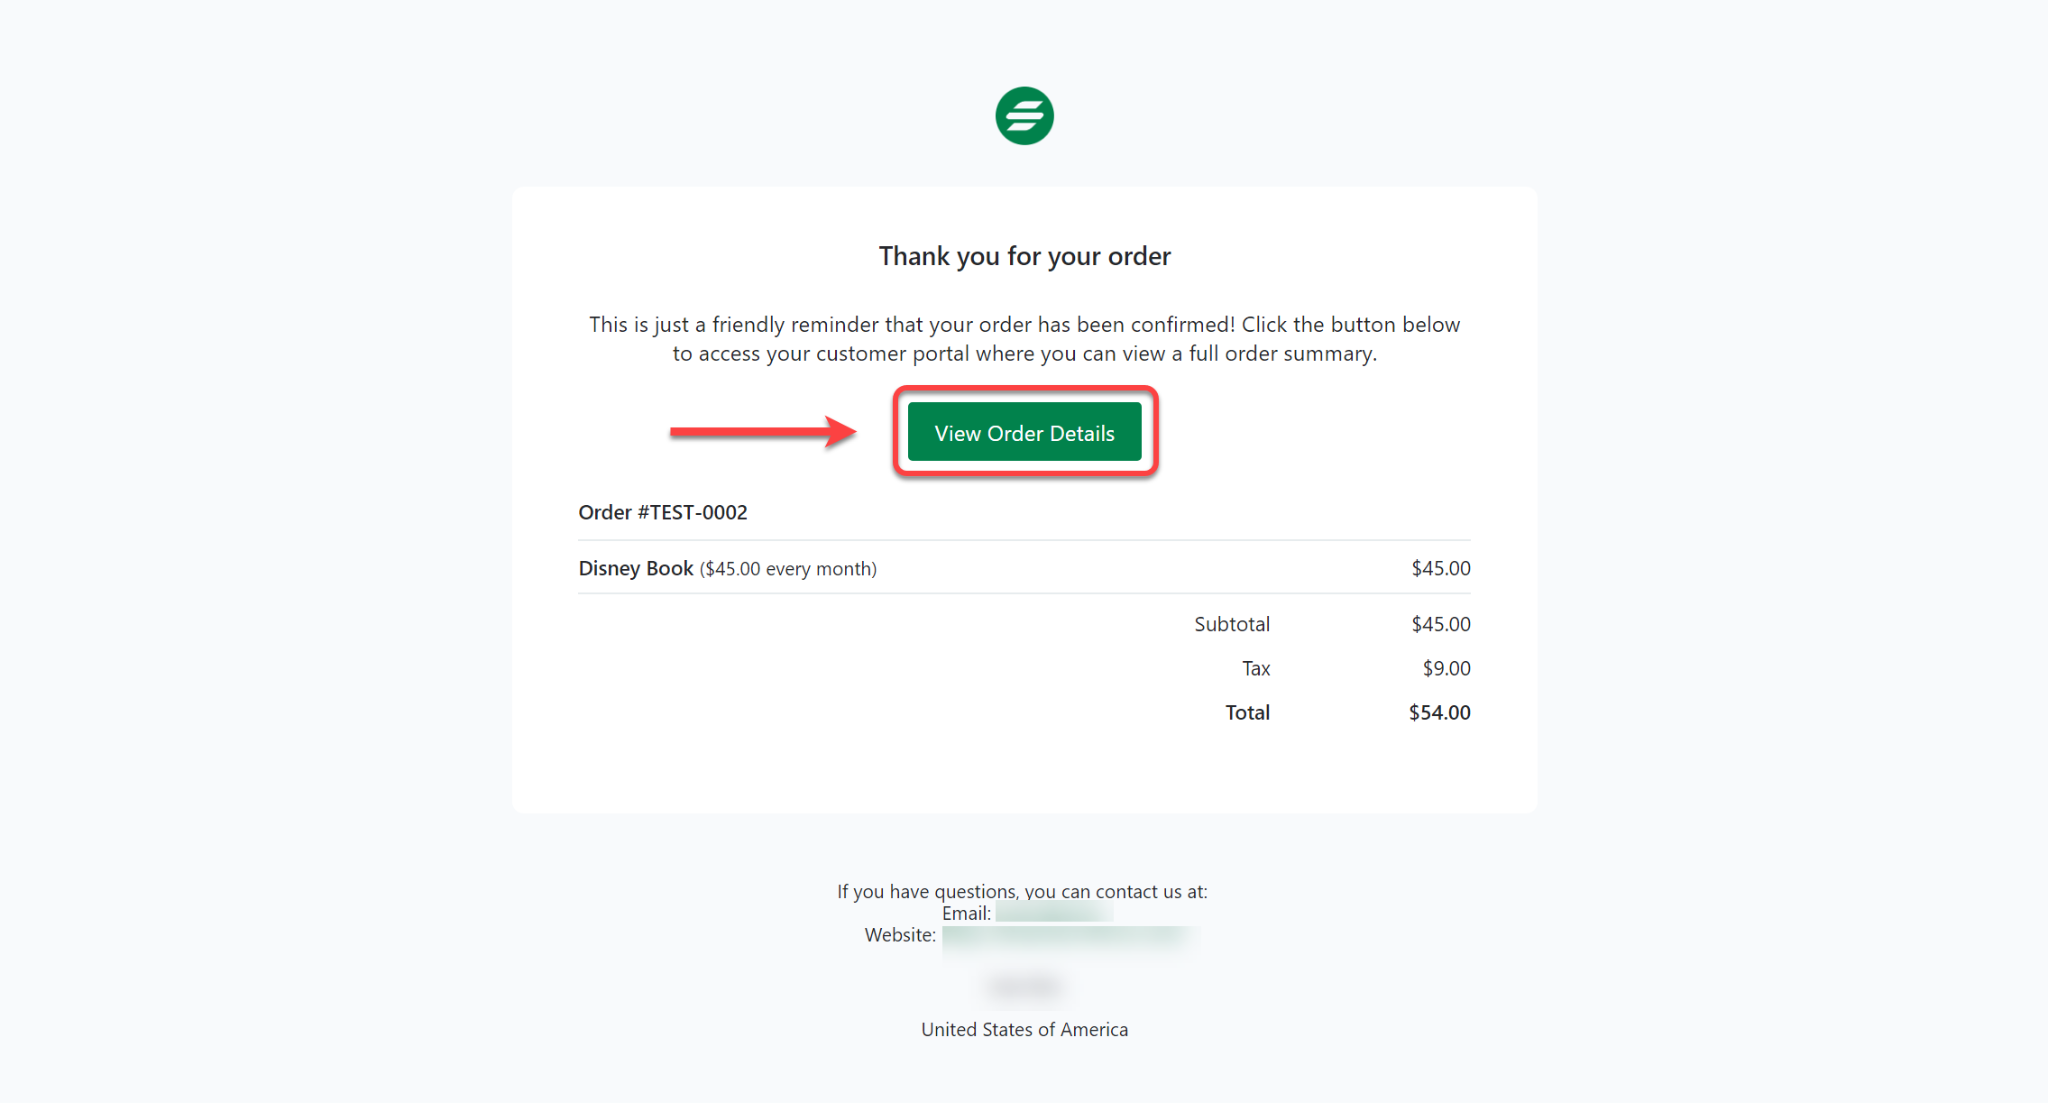2048x1103 pixels.
Task: Select the Thank you for your order heading
Action: [1023, 256]
